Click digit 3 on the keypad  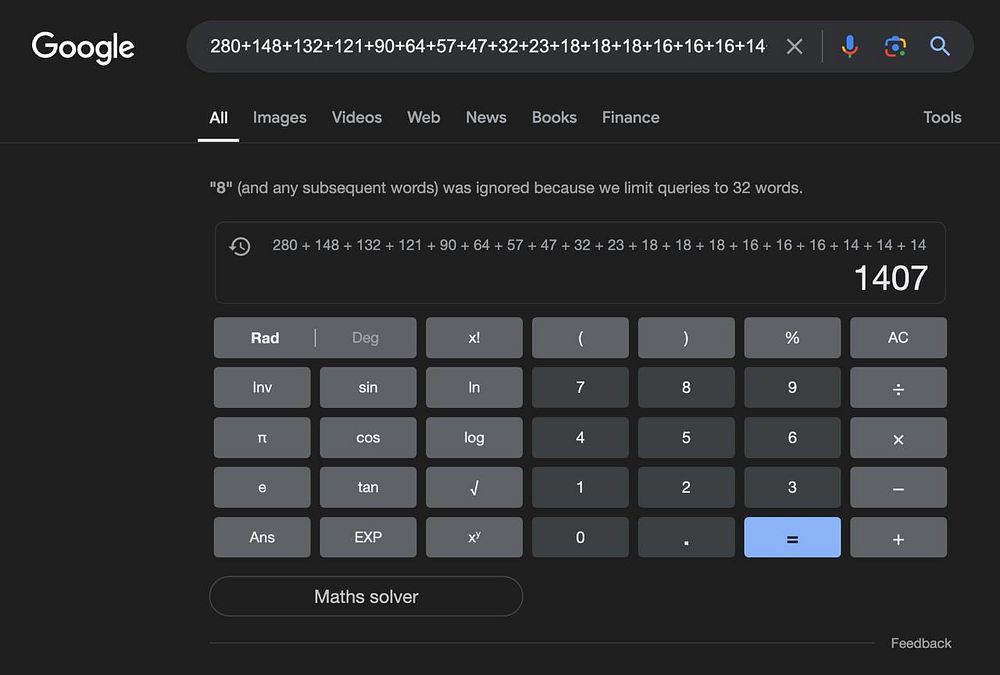pyautogui.click(x=792, y=487)
